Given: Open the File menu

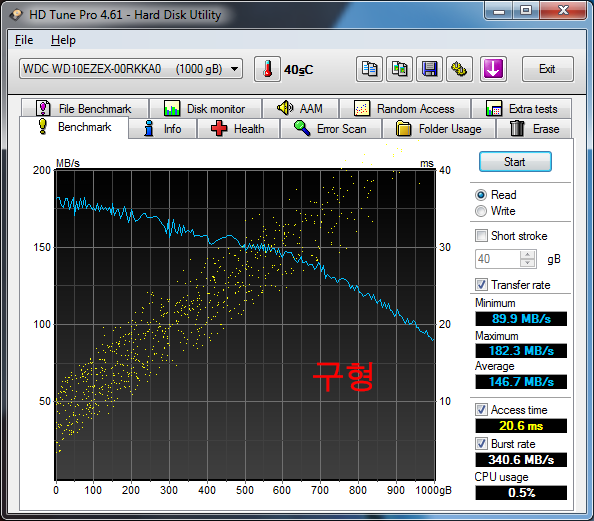Looking at the screenshot, I should pos(24,40).
